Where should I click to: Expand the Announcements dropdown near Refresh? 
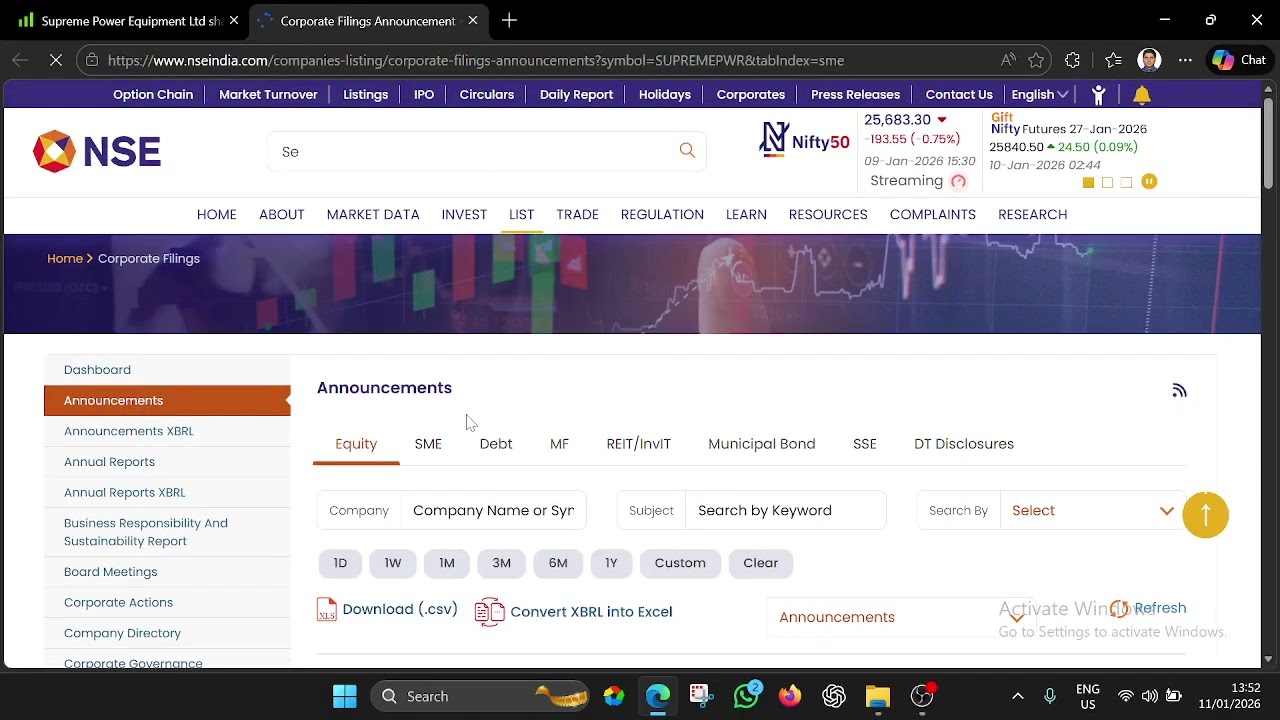pyautogui.click(x=900, y=617)
